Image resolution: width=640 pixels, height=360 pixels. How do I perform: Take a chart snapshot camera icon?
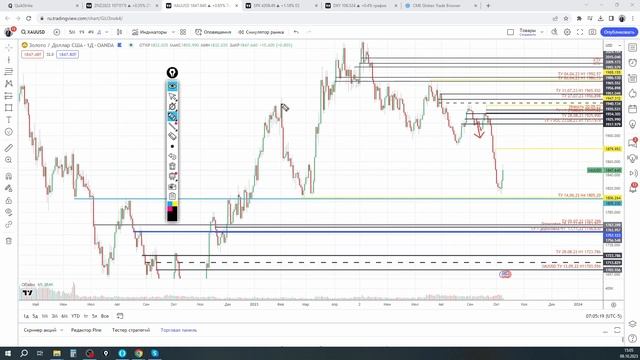click(592, 32)
